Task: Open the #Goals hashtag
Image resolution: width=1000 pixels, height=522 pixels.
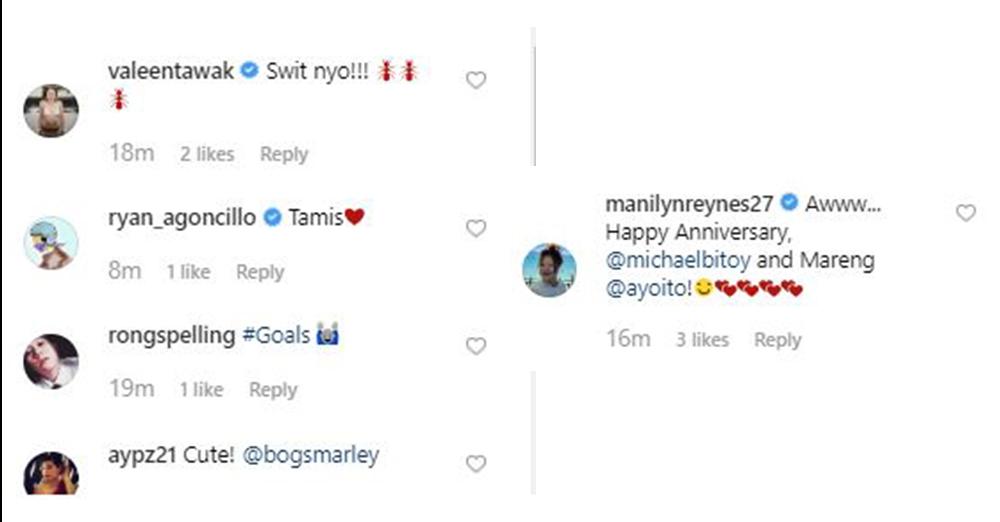Action: (276, 336)
